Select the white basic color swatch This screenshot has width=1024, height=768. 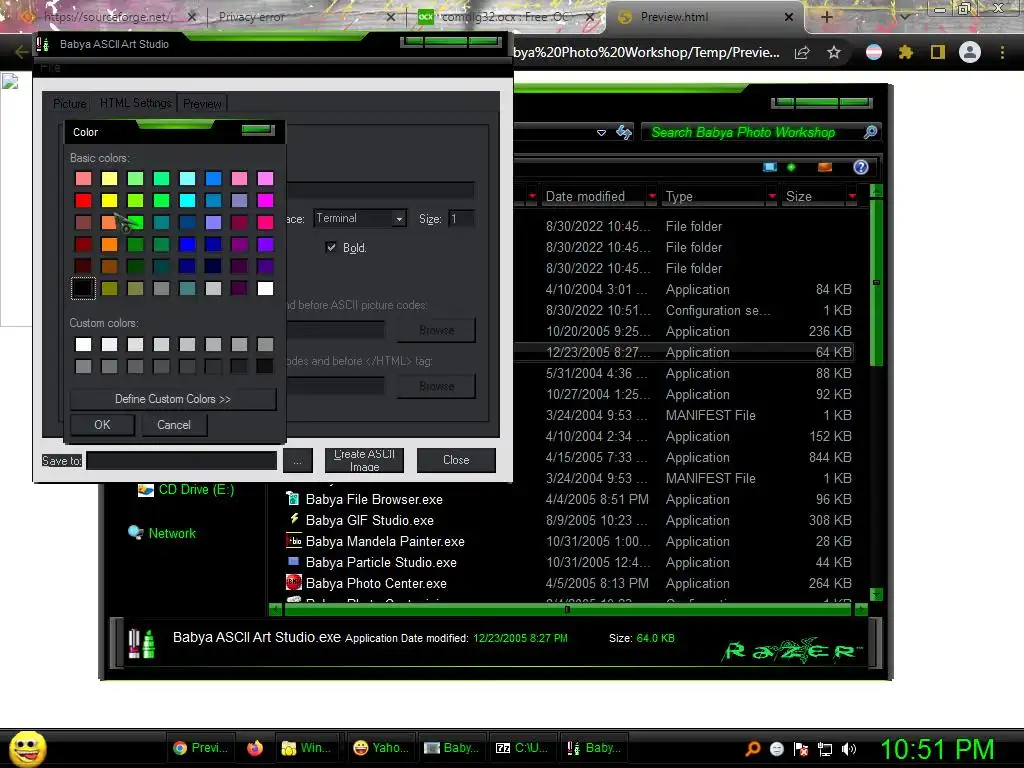(x=265, y=288)
